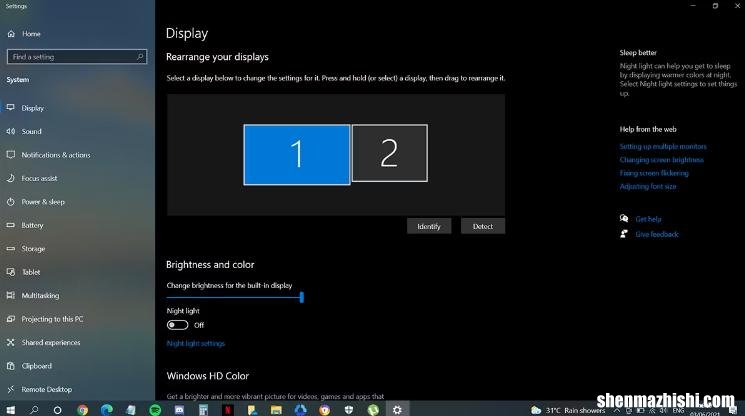Open Spotify from taskbar
Screen dimensions: 745x416
click(x=155, y=410)
